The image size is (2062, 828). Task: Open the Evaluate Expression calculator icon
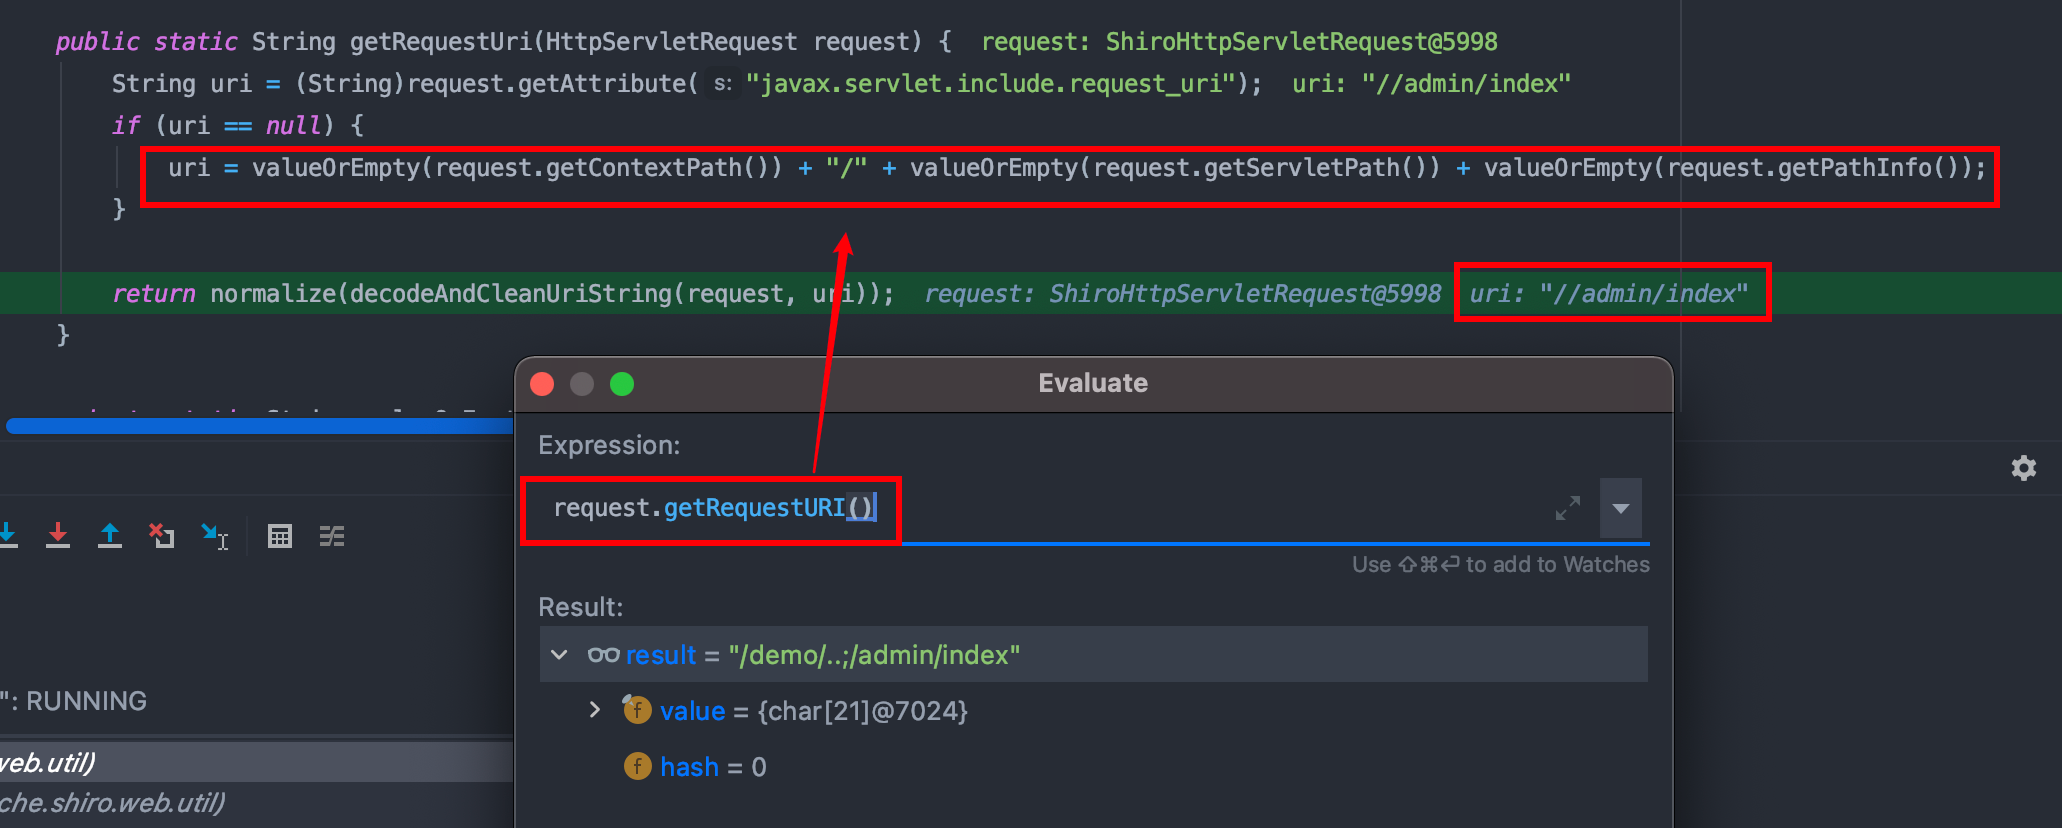click(x=280, y=536)
